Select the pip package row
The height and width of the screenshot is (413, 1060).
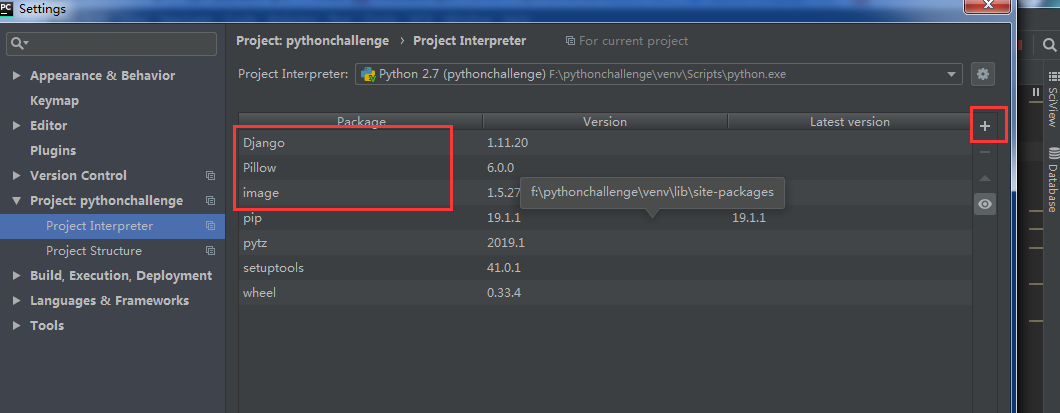[605, 218]
